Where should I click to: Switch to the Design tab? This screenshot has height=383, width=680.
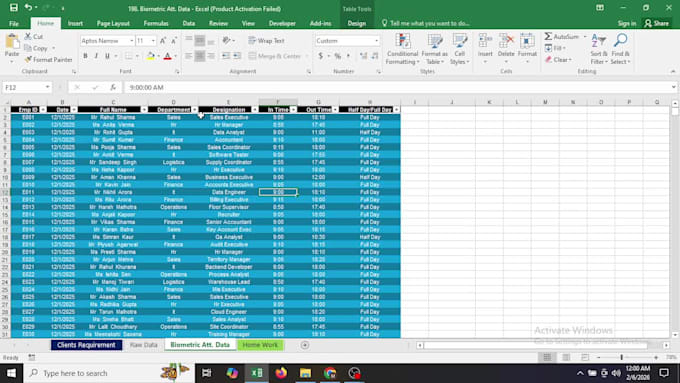click(356, 23)
